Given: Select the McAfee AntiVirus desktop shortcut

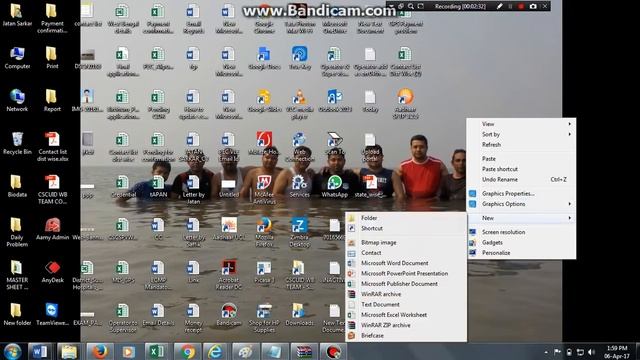Looking at the screenshot, I should pyautogui.click(x=264, y=189).
